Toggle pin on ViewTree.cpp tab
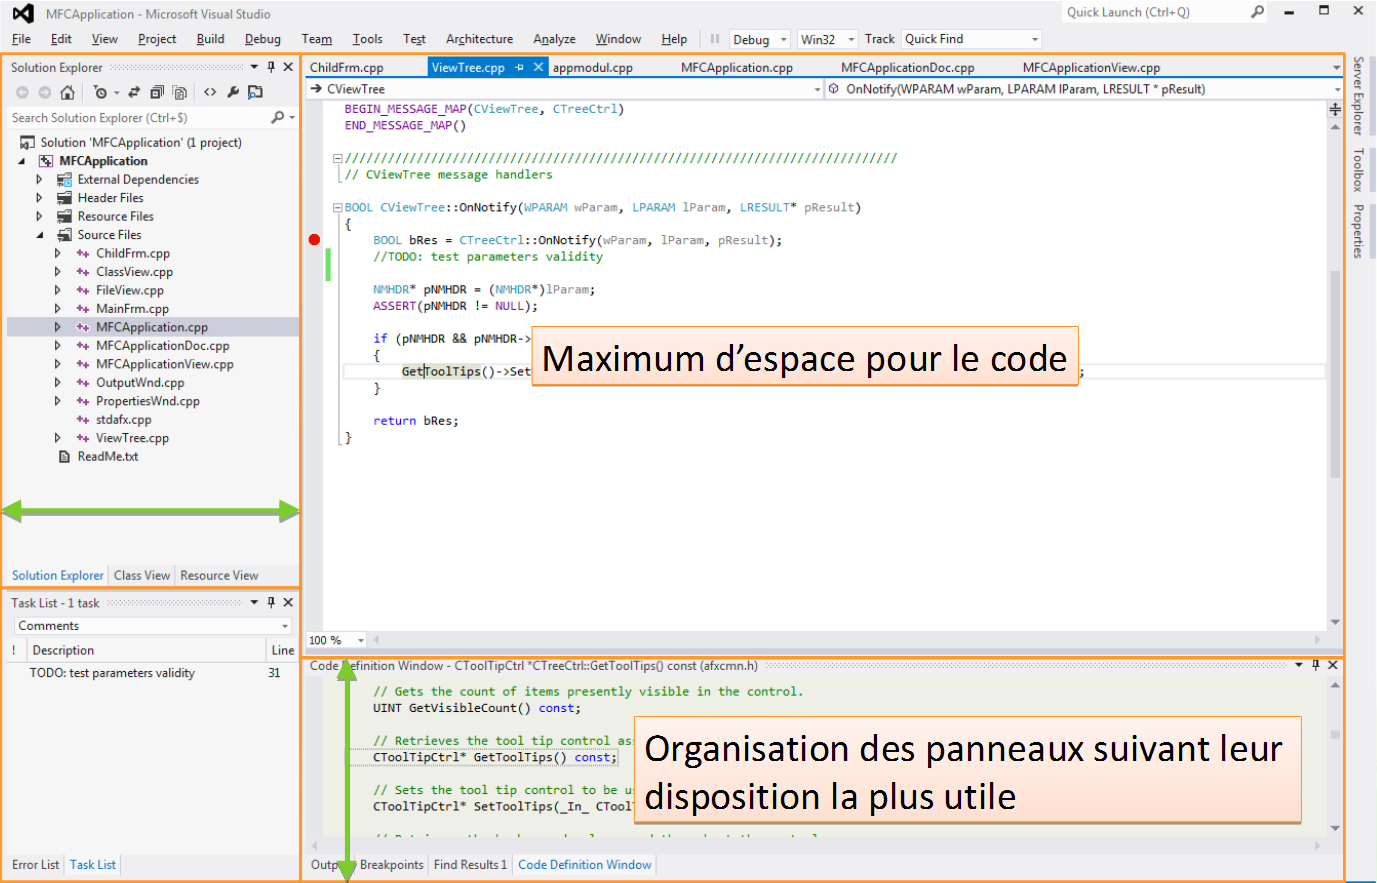 (519, 67)
